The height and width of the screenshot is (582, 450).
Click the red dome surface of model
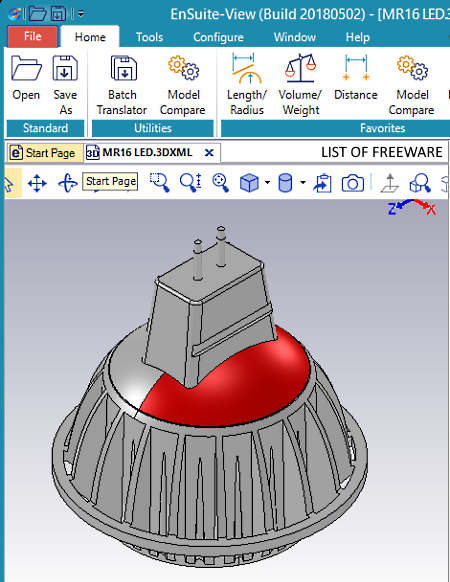(x=238, y=386)
